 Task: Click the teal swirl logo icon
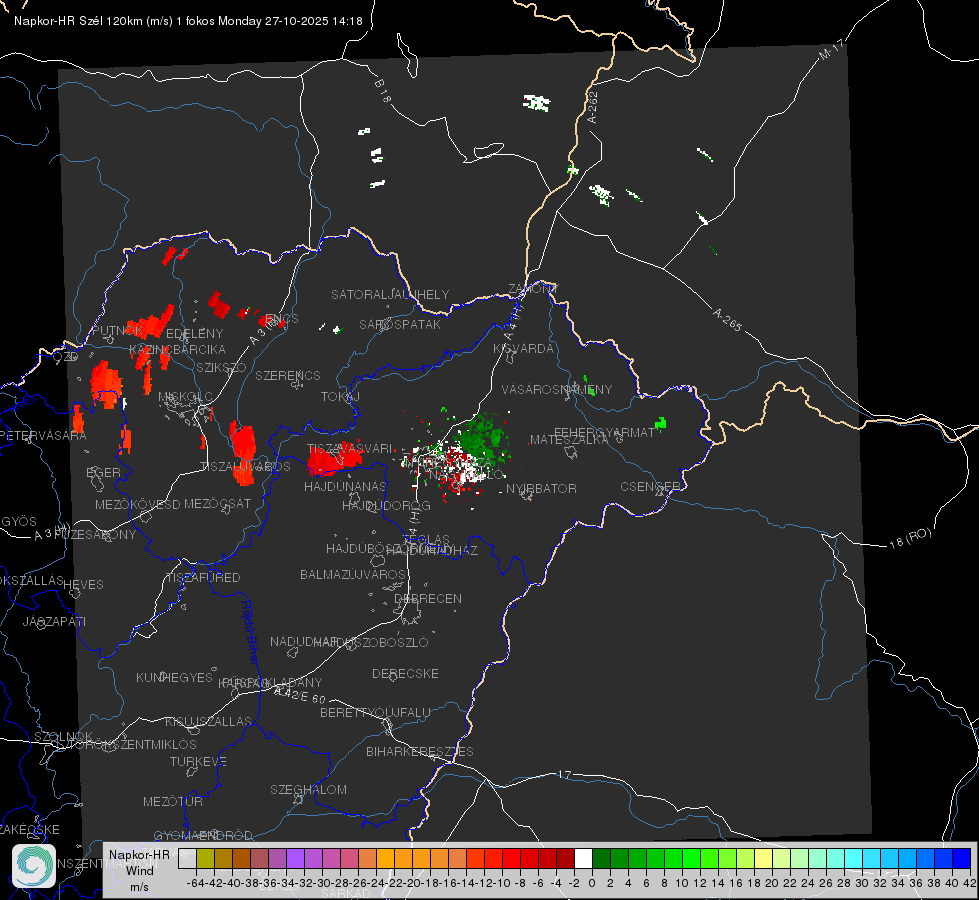[34, 866]
